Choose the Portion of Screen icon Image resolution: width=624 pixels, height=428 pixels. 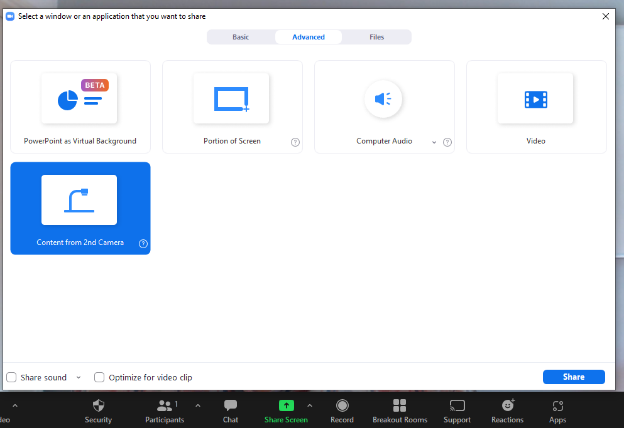point(231,99)
